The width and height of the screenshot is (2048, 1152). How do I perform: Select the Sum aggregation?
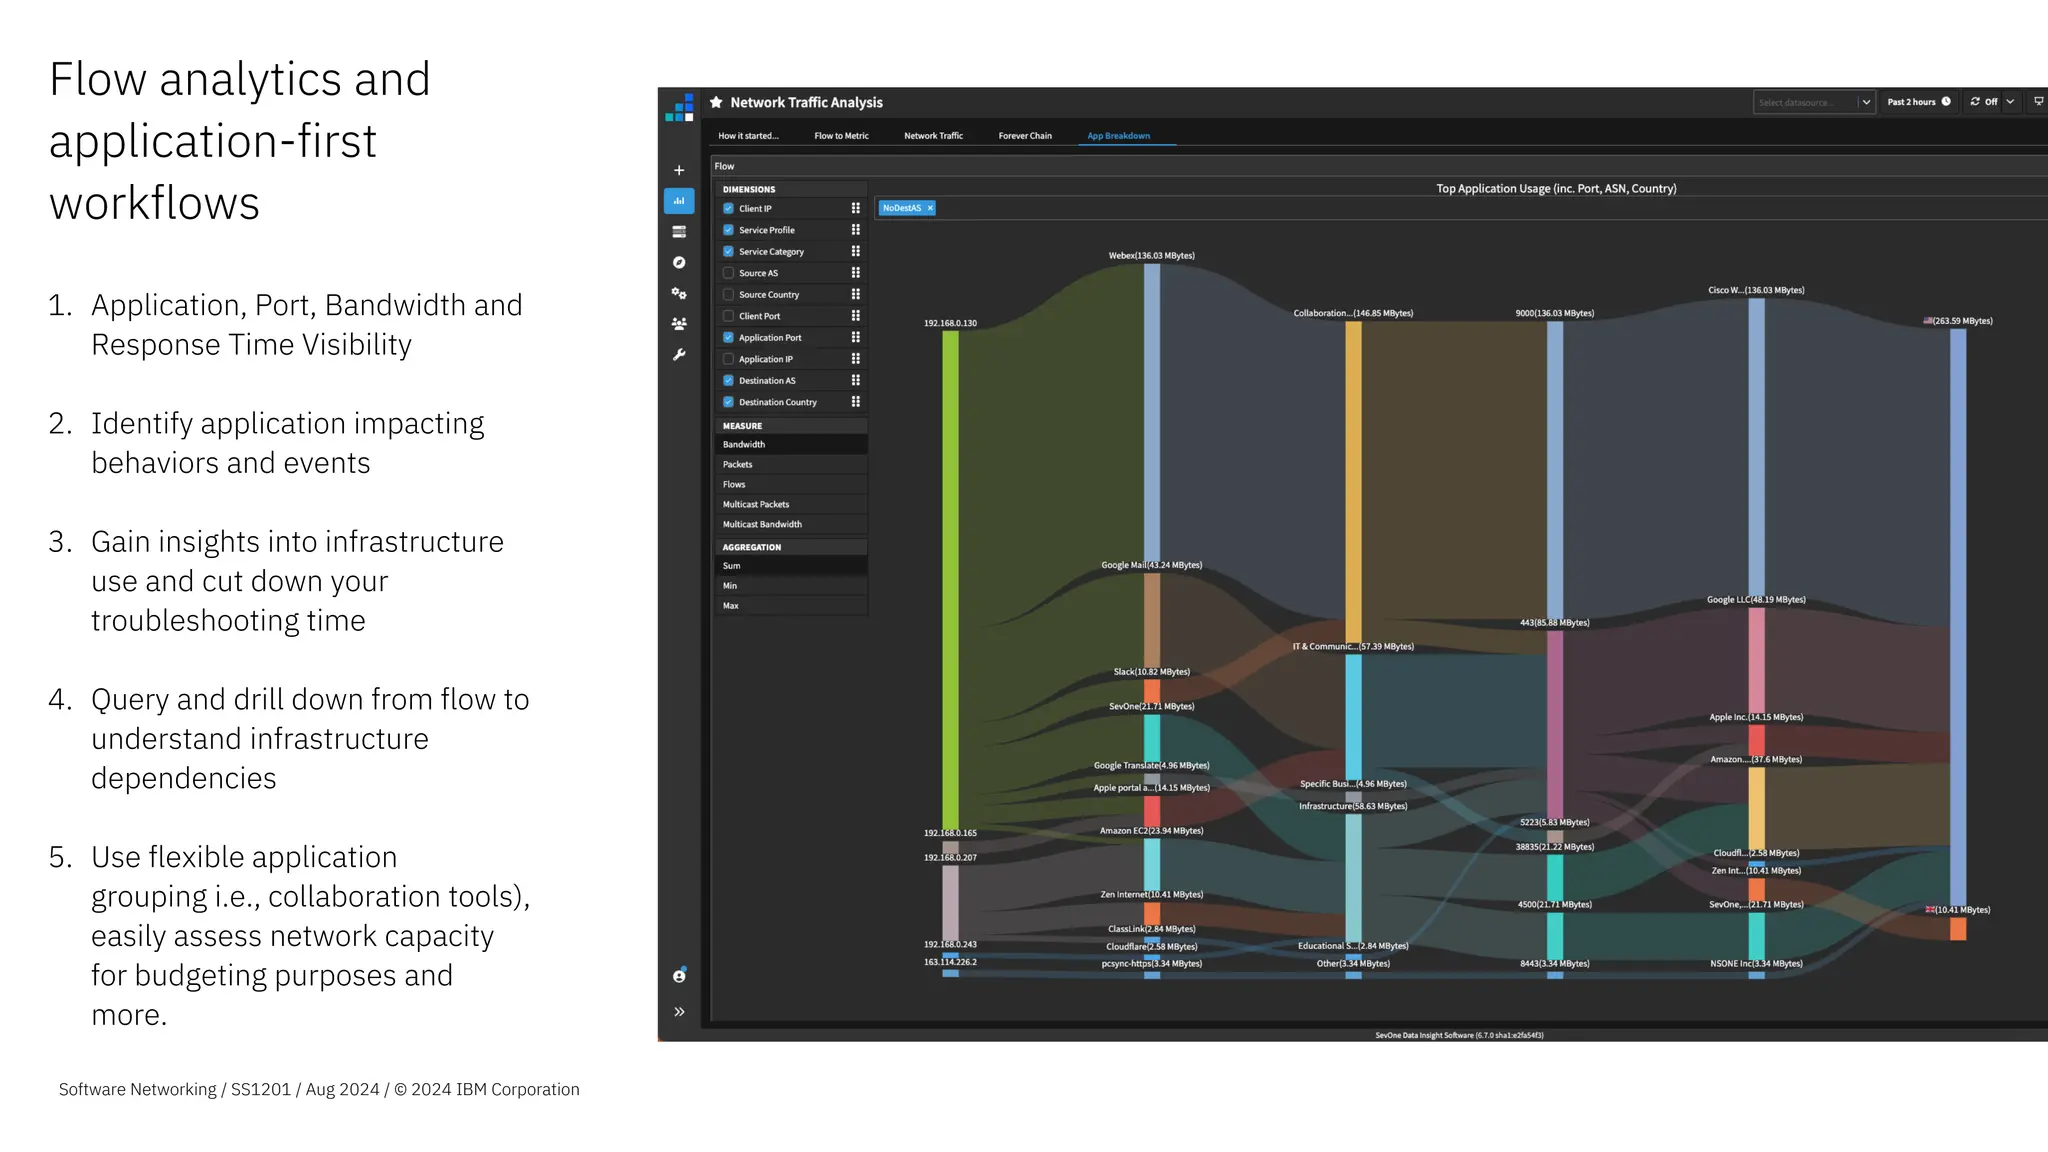(x=791, y=566)
